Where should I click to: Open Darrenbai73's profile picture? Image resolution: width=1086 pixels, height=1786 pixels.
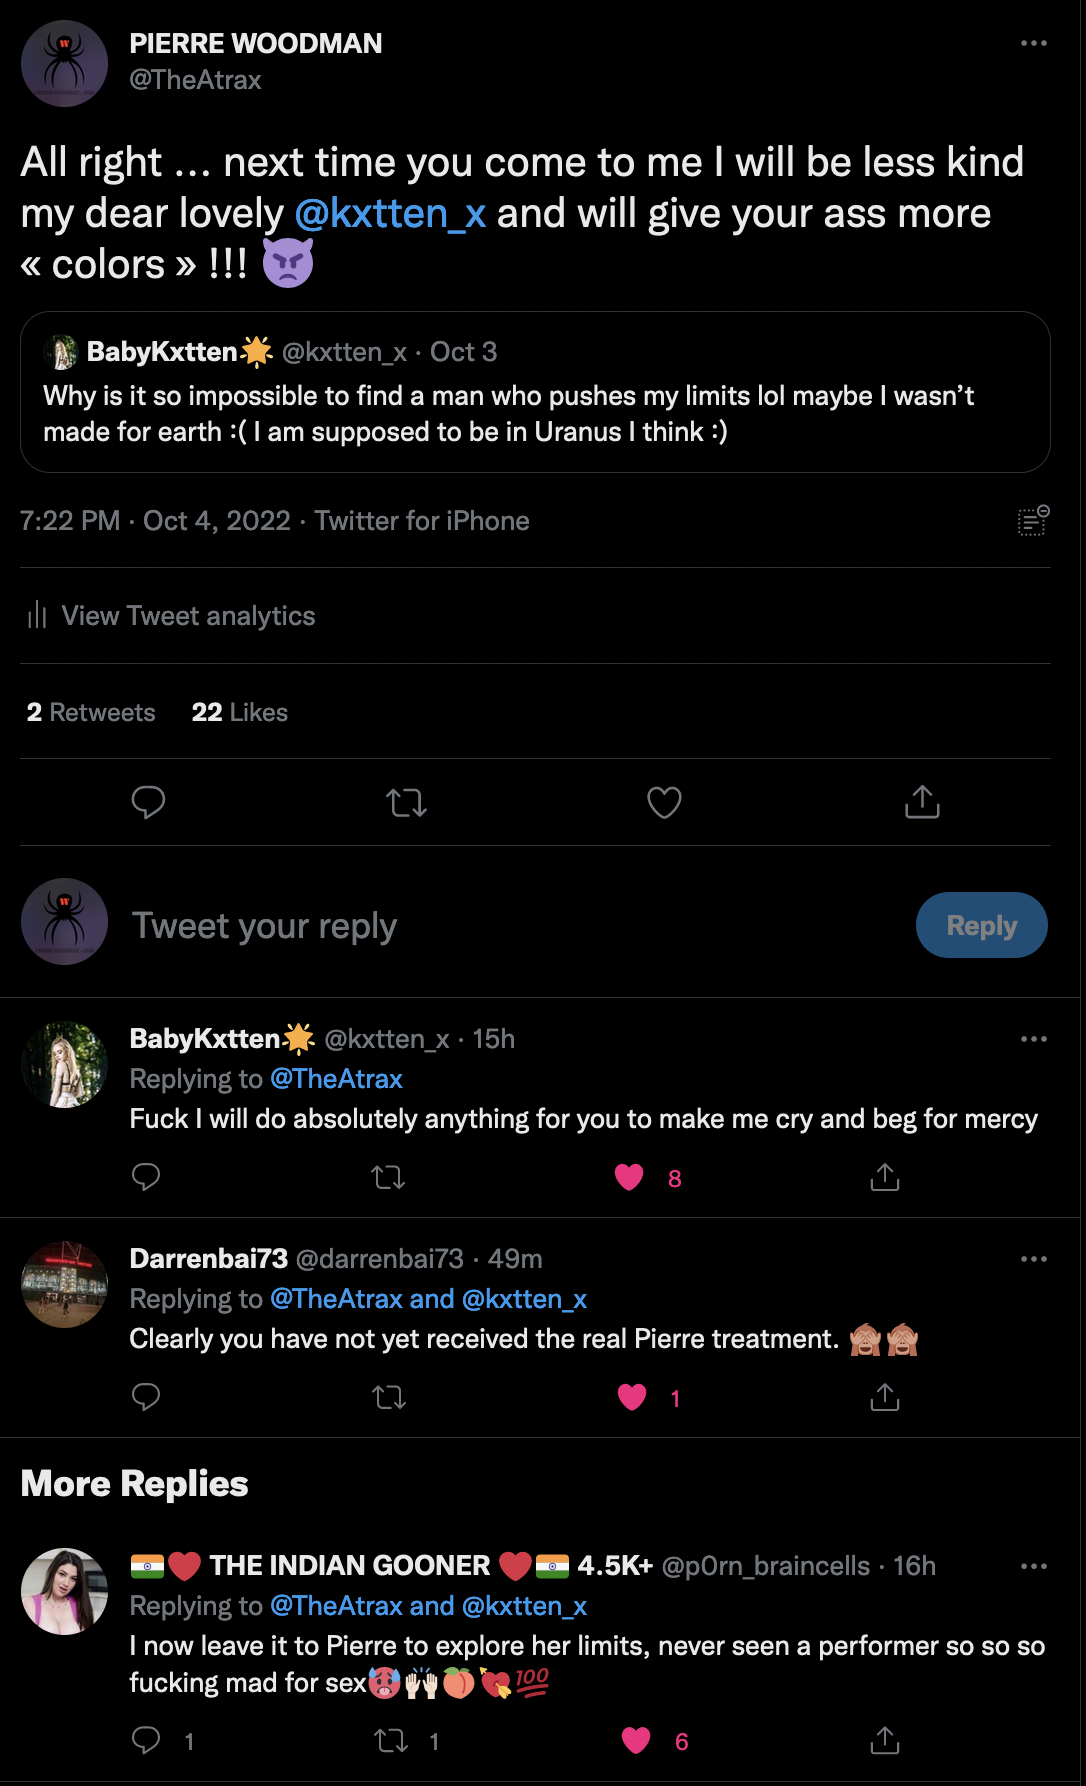coord(64,1284)
